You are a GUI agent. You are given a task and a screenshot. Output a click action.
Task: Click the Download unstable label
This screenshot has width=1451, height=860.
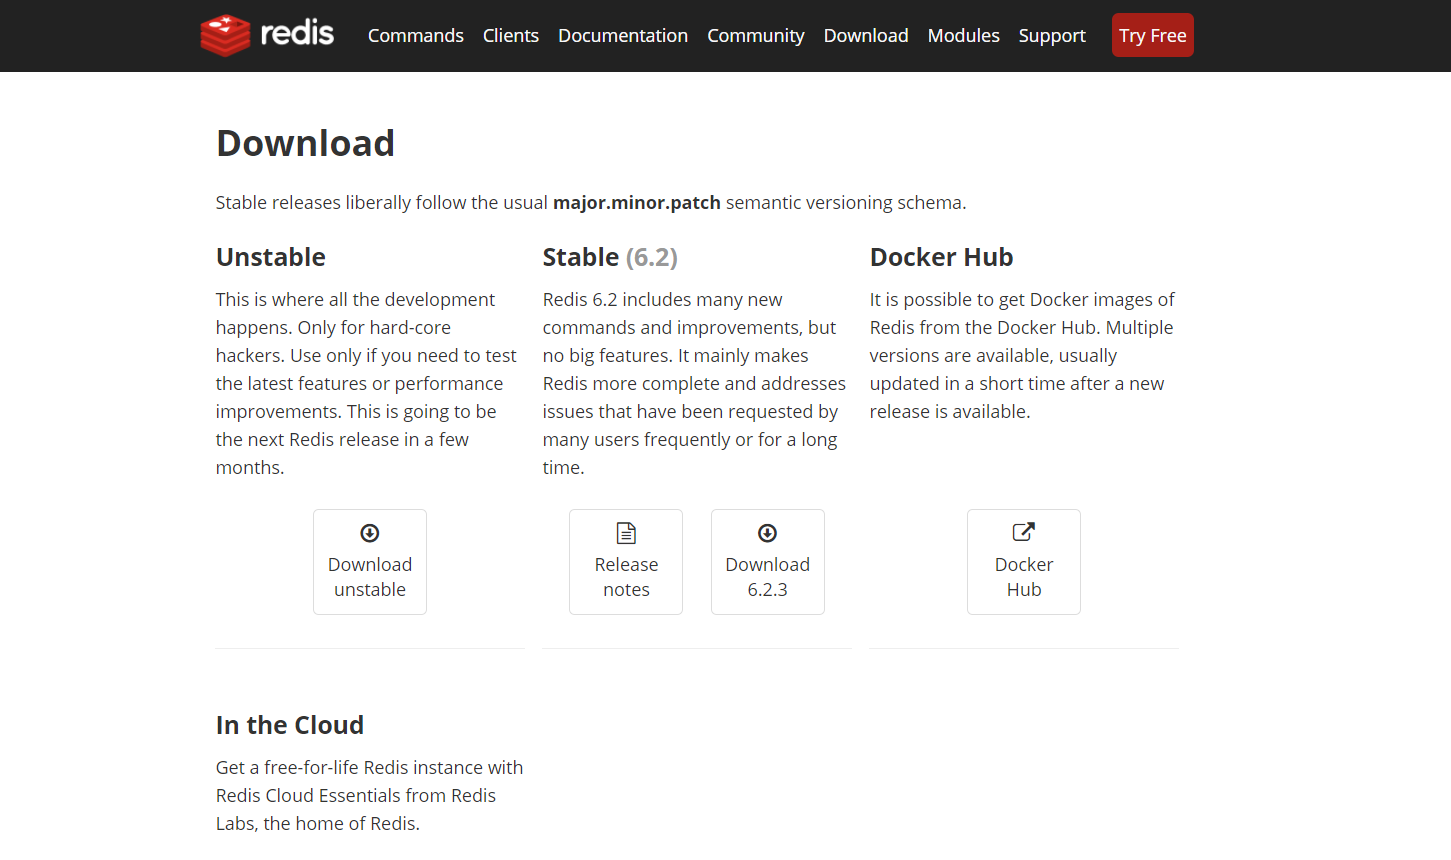(x=370, y=577)
